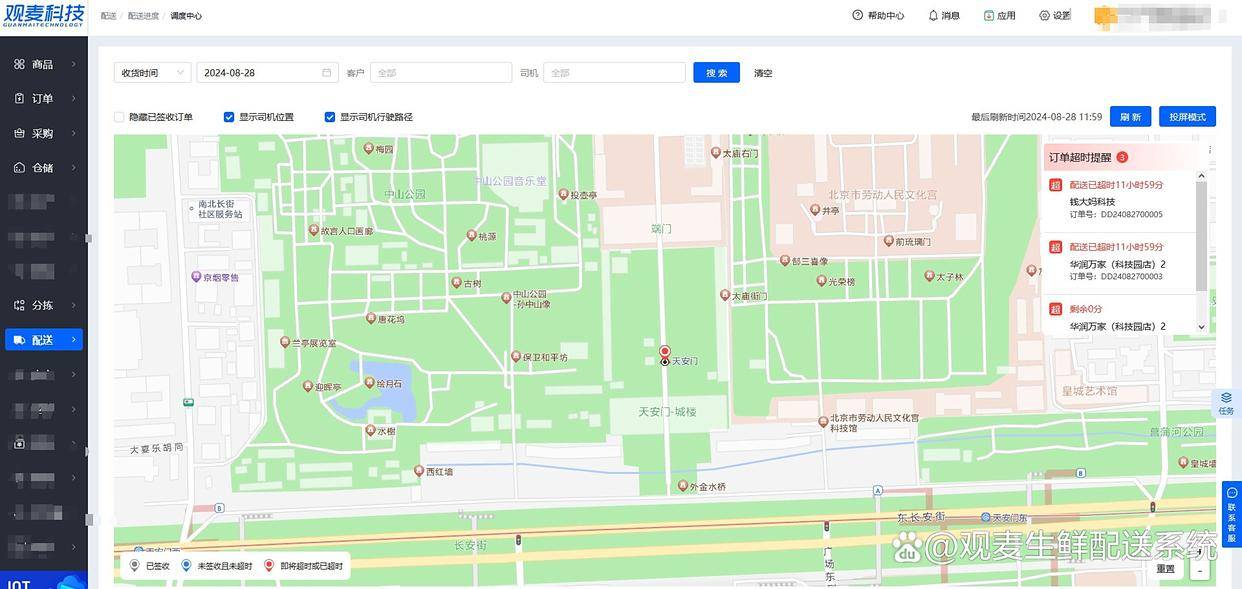Click the 重置 map reset control
Image resolution: width=1242 pixels, height=589 pixels.
point(1166,569)
